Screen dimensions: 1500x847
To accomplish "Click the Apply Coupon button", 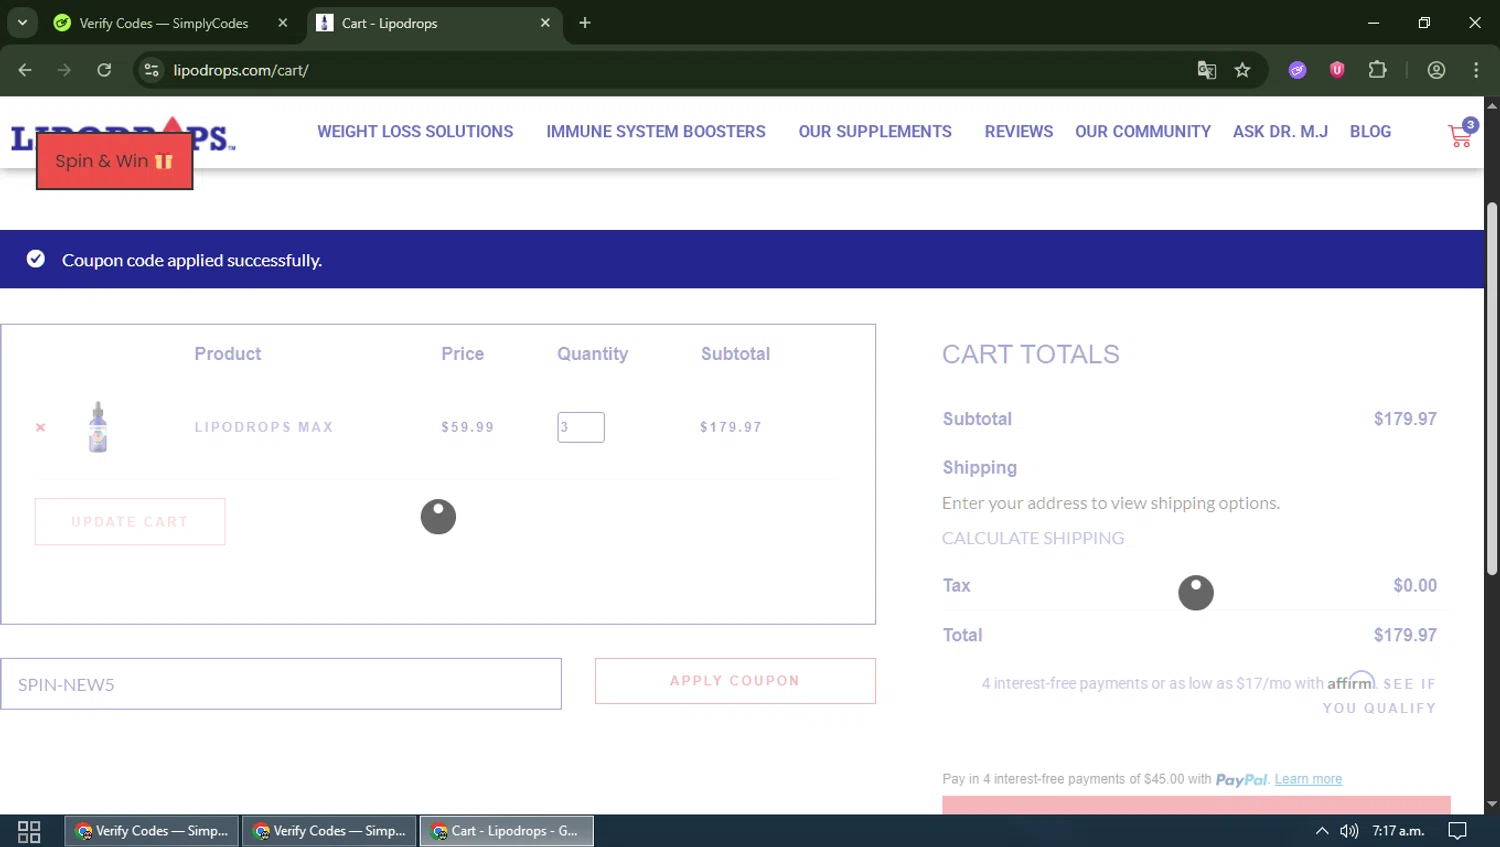I will click(x=735, y=681).
